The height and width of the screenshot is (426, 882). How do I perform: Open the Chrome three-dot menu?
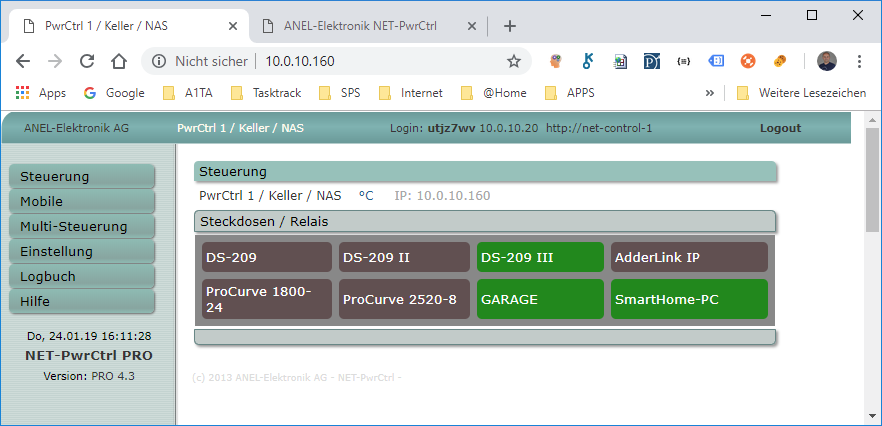(859, 61)
